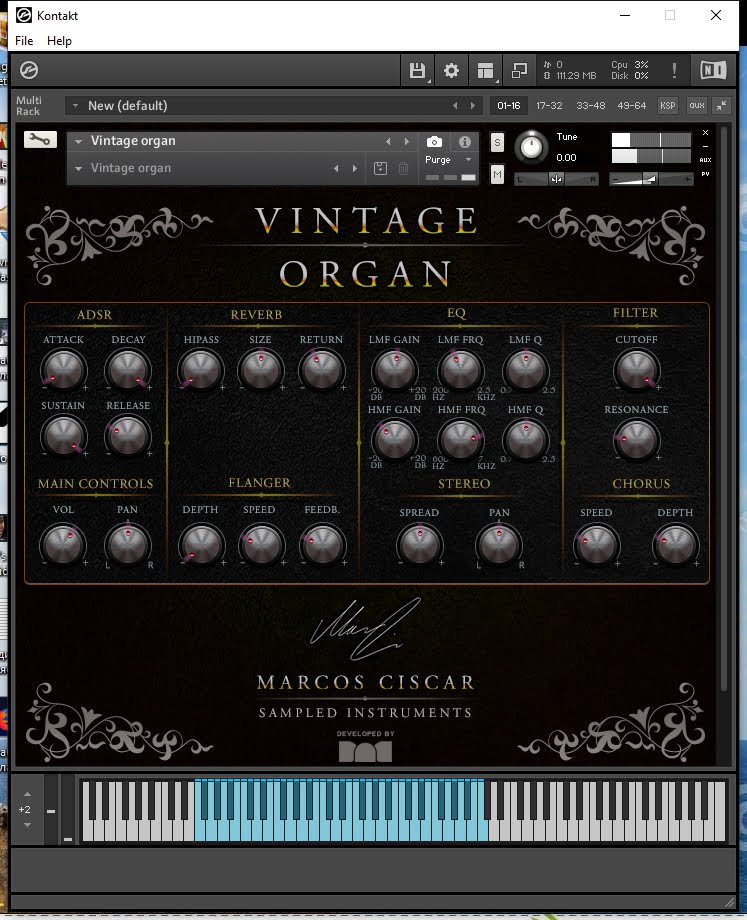Open the File menu
The height and width of the screenshot is (920, 747).
[x=24, y=41]
